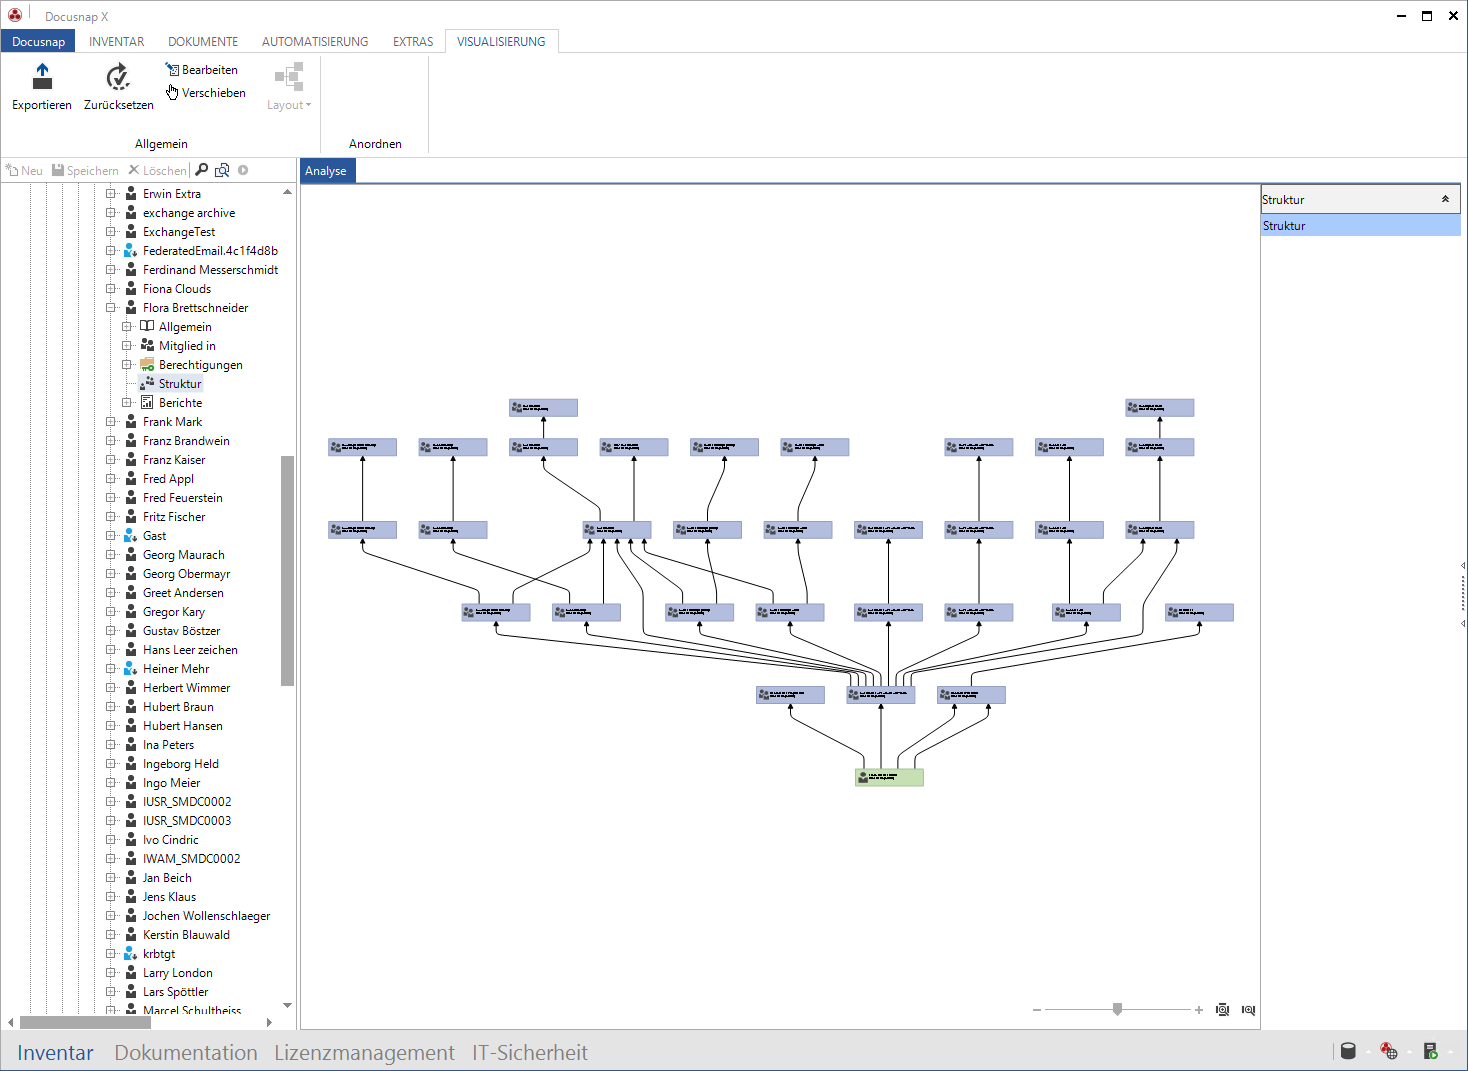Expand the Mitglied in tree node
The image size is (1468, 1071).
127,346
